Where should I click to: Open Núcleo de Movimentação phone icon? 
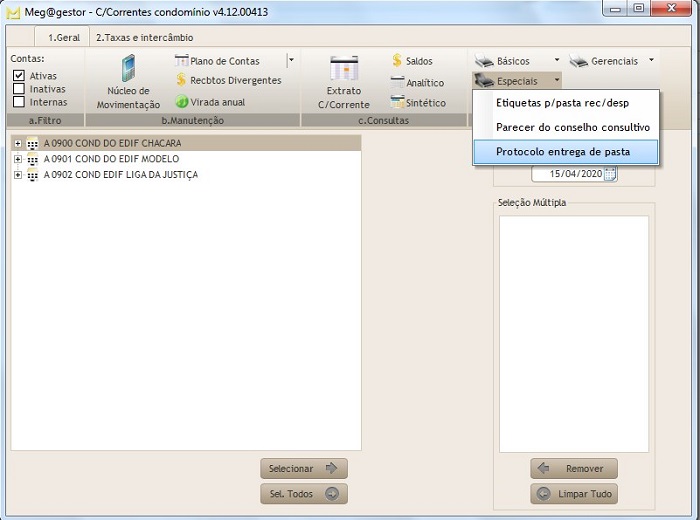(128, 68)
